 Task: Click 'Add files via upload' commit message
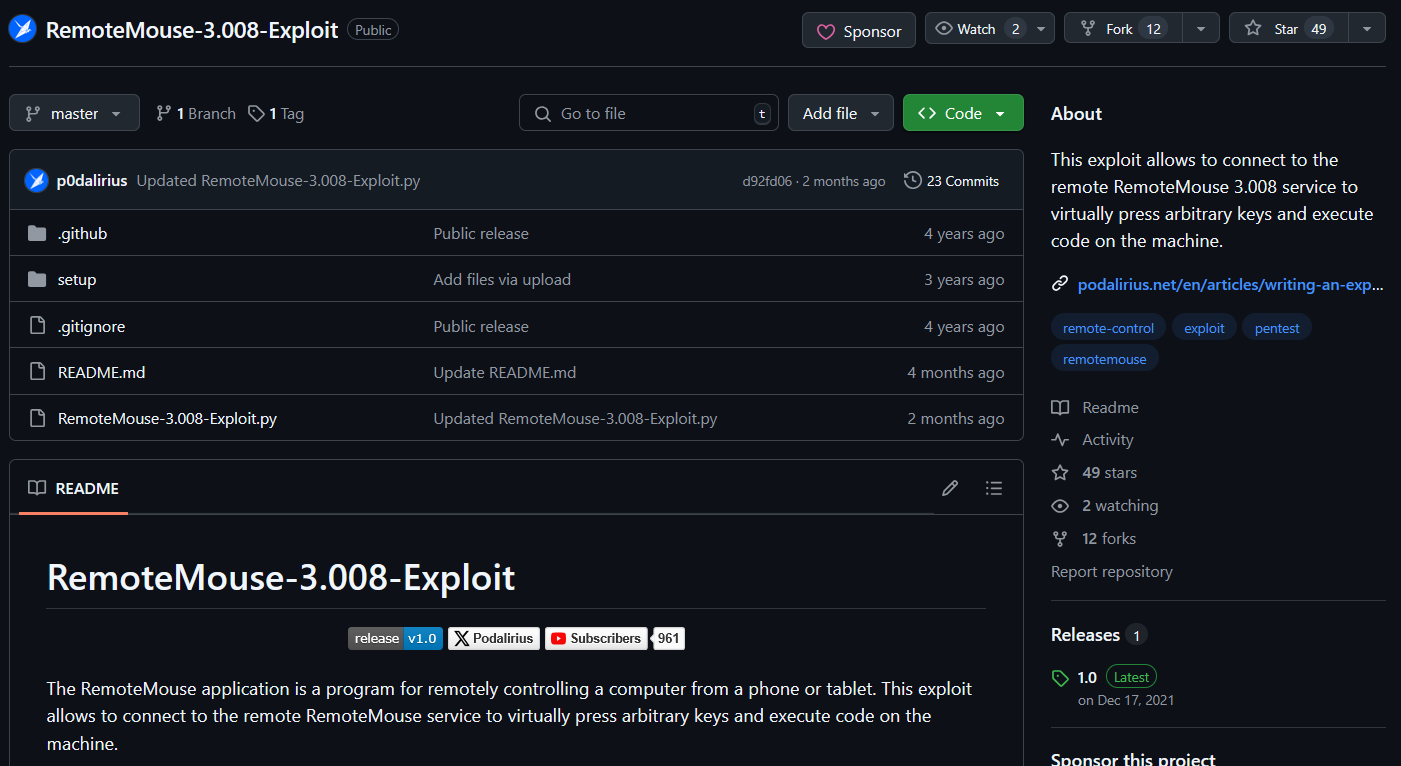coord(502,279)
